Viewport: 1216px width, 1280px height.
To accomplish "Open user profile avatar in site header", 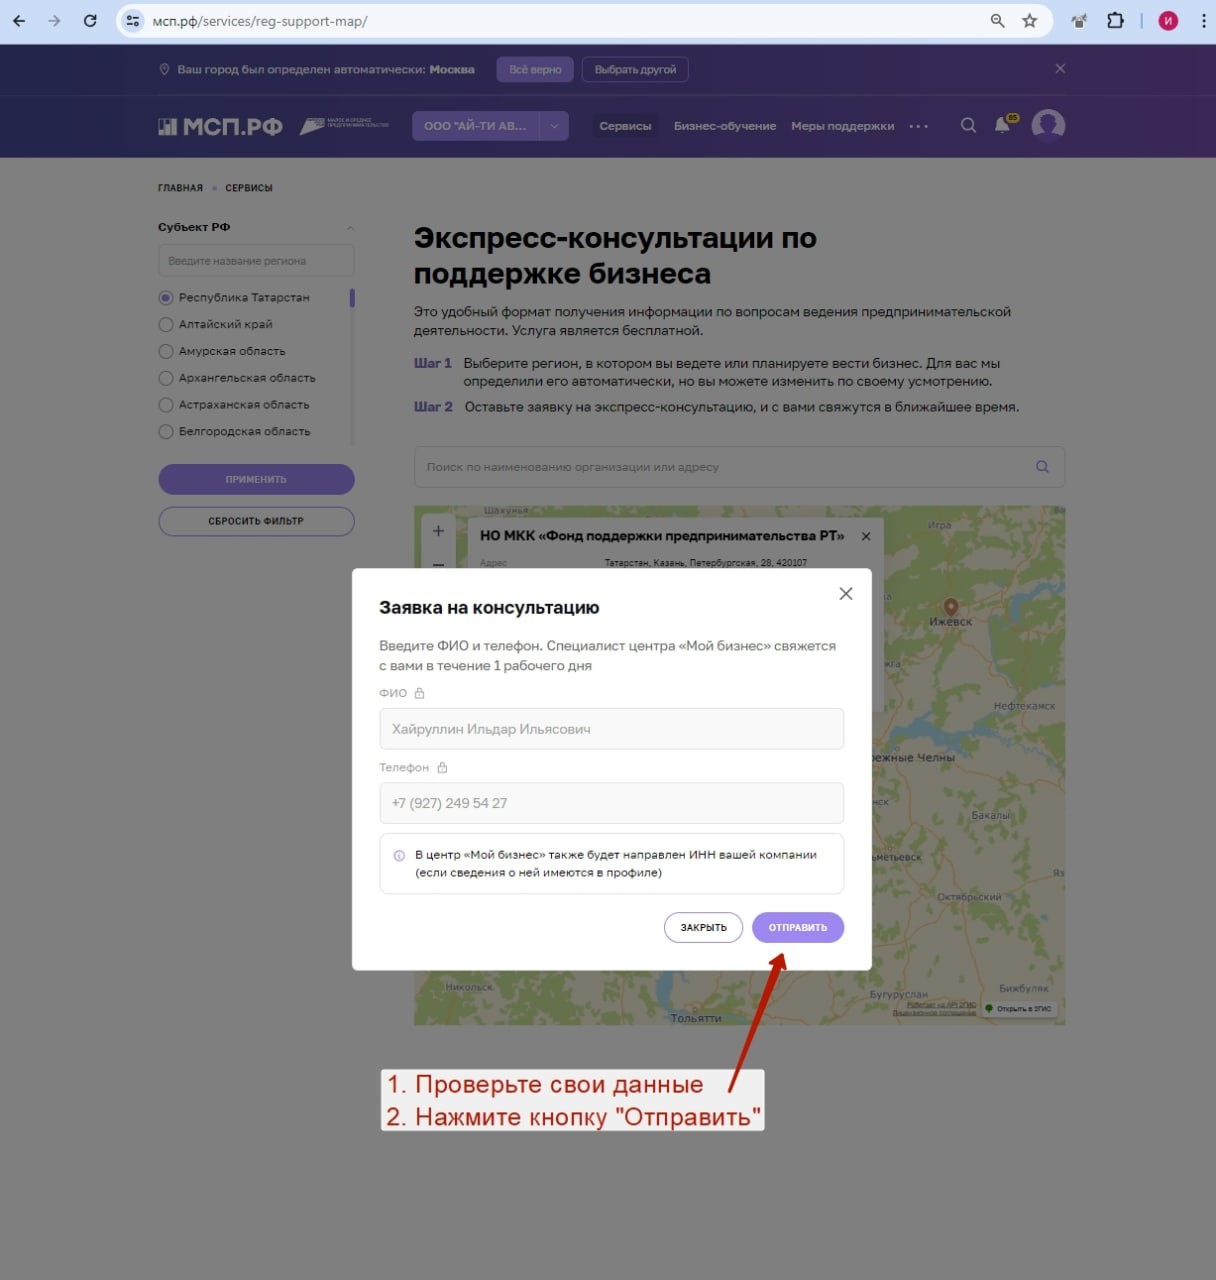I will [x=1048, y=126].
